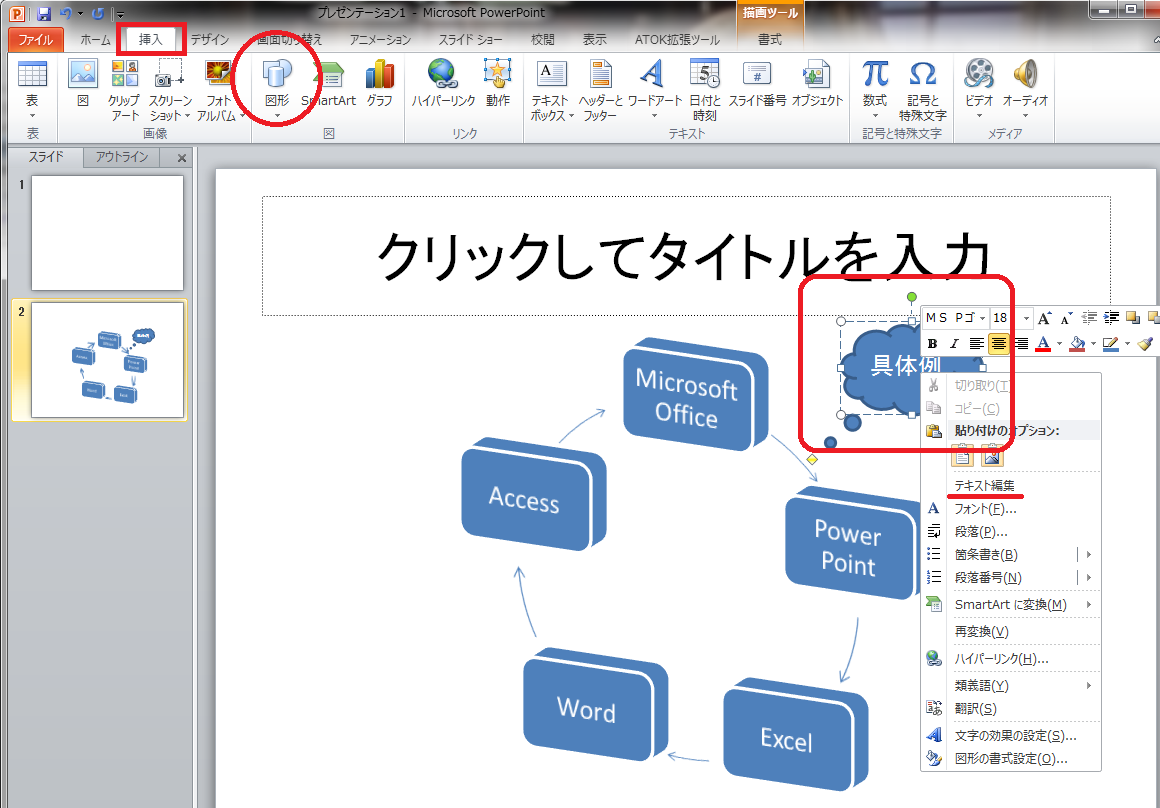
Task: Open the font color dropdown arrow
Action: [1059, 343]
